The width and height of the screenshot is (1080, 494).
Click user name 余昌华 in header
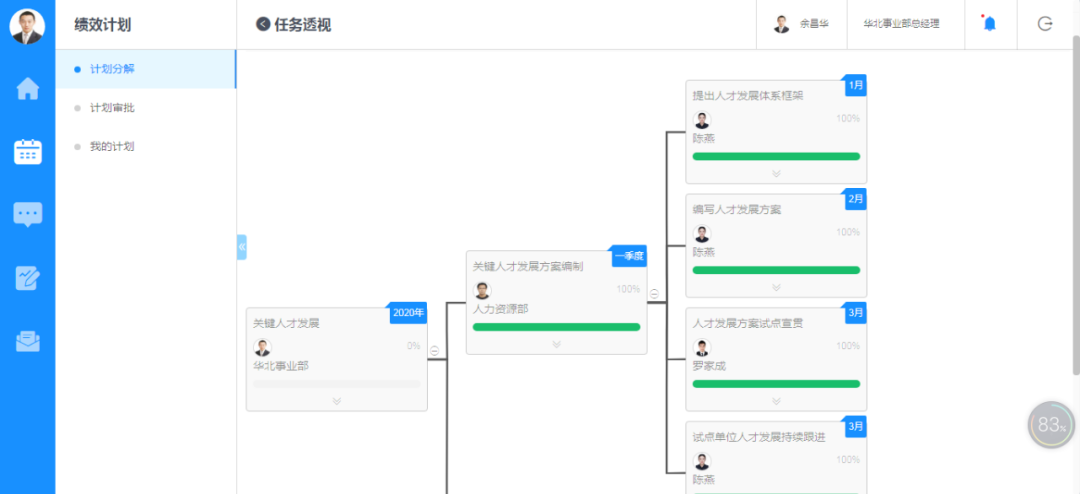(x=813, y=23)
